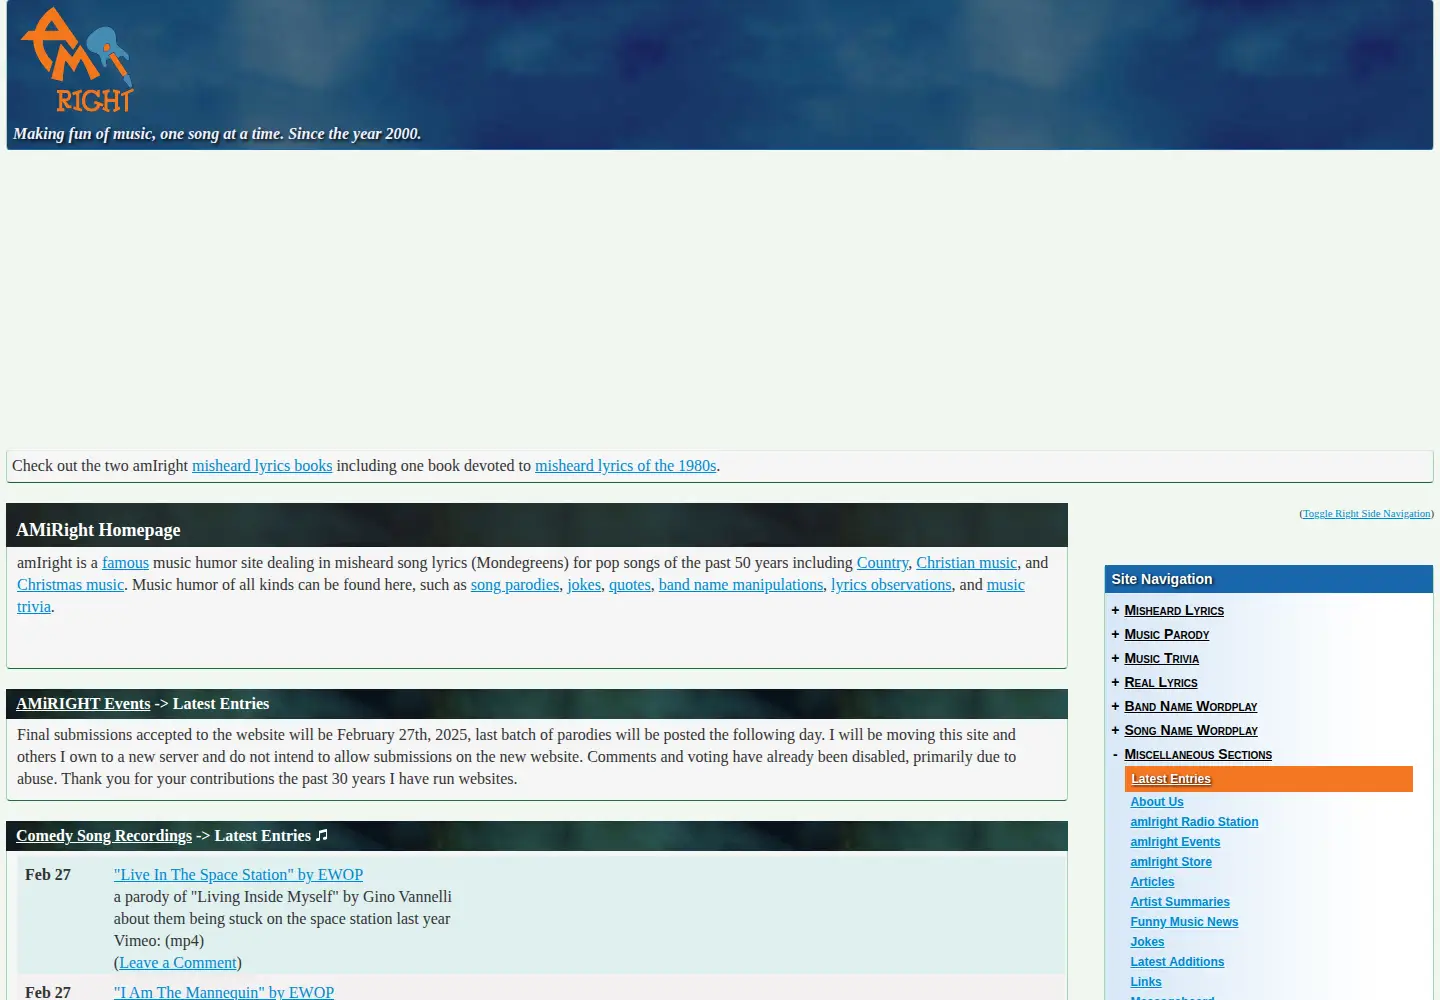Open the Christian music link
This screenshot has width=1440, height=1000.
966,563
